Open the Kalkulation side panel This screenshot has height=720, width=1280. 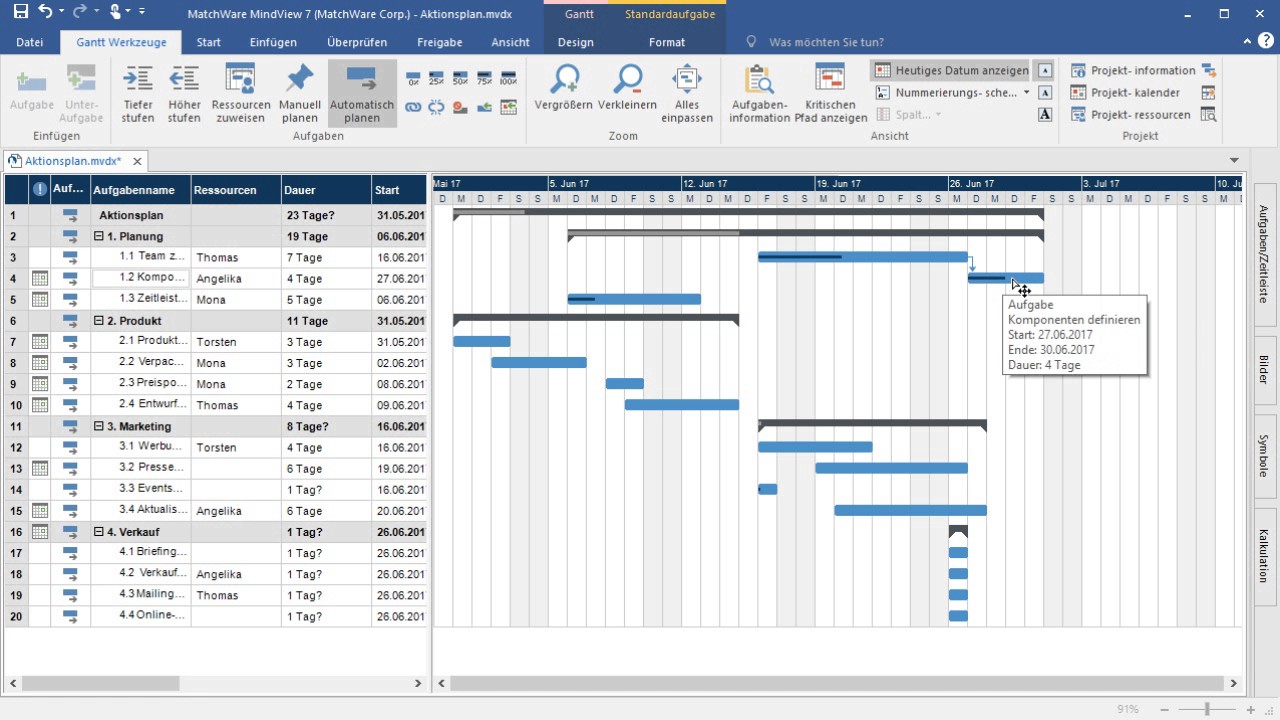[x=1264, y=556]
